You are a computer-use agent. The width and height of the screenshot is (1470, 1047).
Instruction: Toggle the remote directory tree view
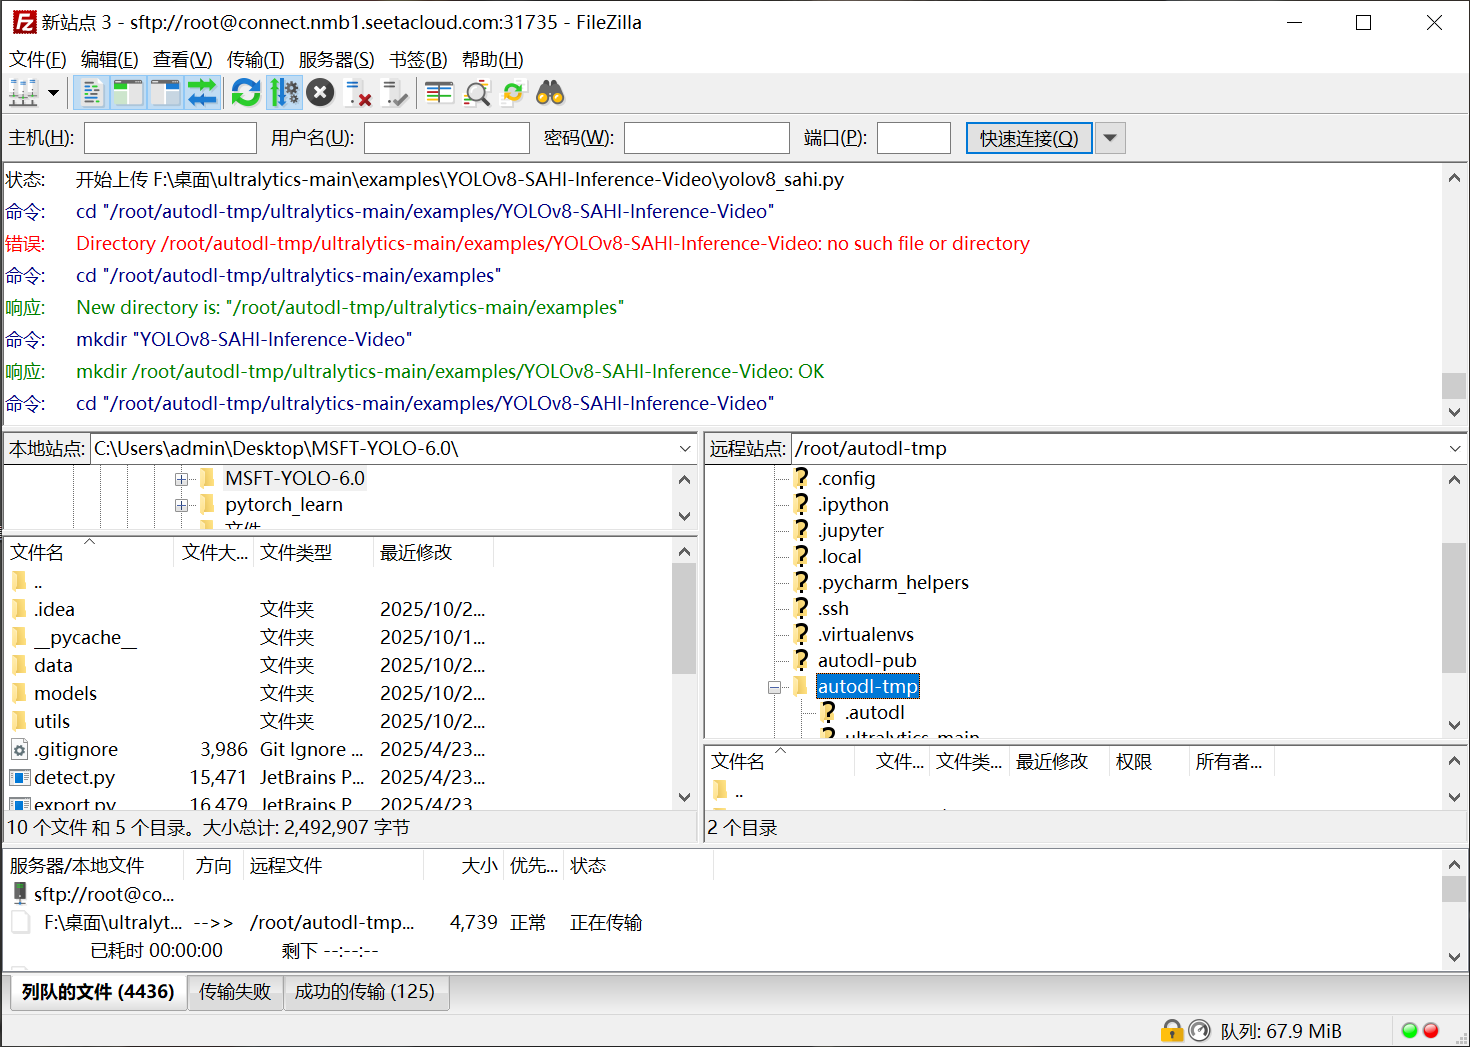pos(165,93)
